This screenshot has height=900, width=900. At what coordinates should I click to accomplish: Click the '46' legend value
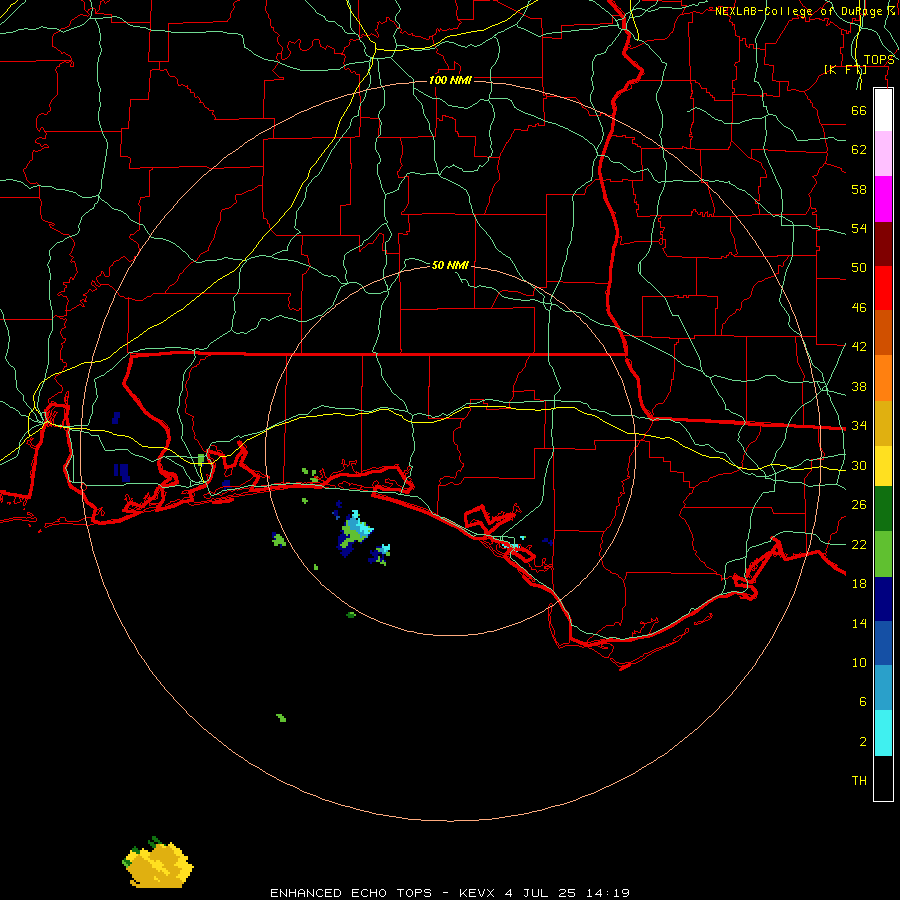coord(859,307)
